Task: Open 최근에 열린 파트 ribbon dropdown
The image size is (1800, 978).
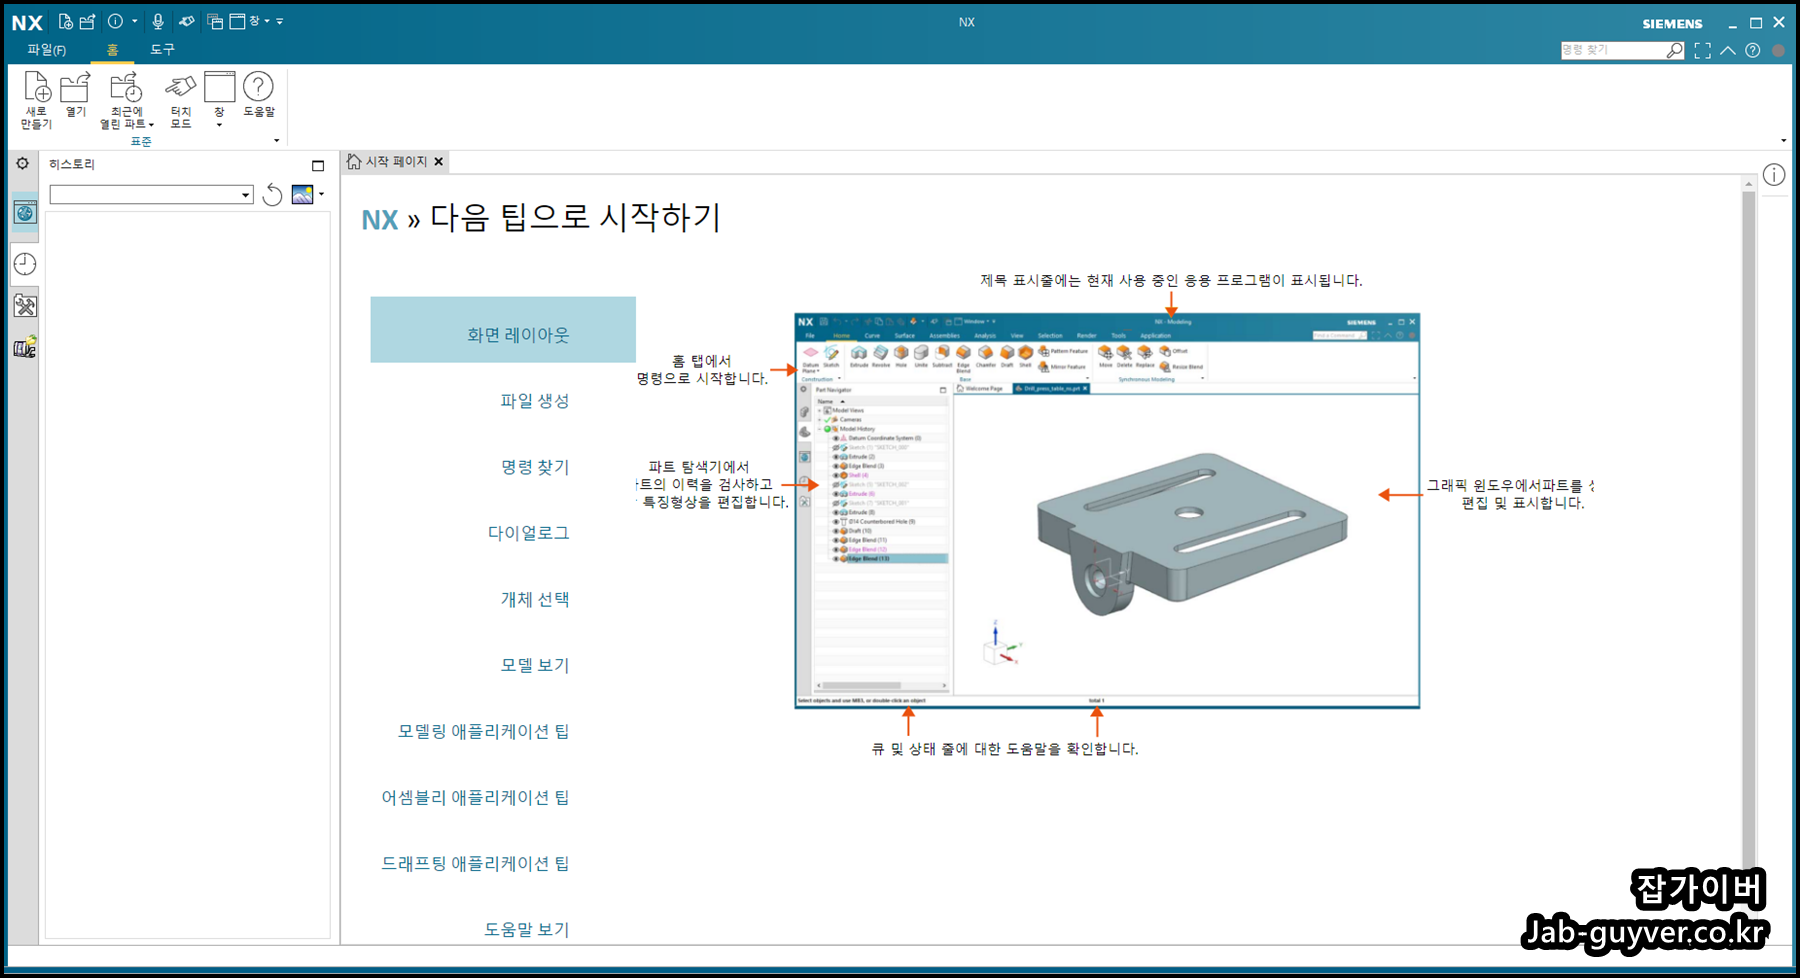Action: (x=127, y=100)
